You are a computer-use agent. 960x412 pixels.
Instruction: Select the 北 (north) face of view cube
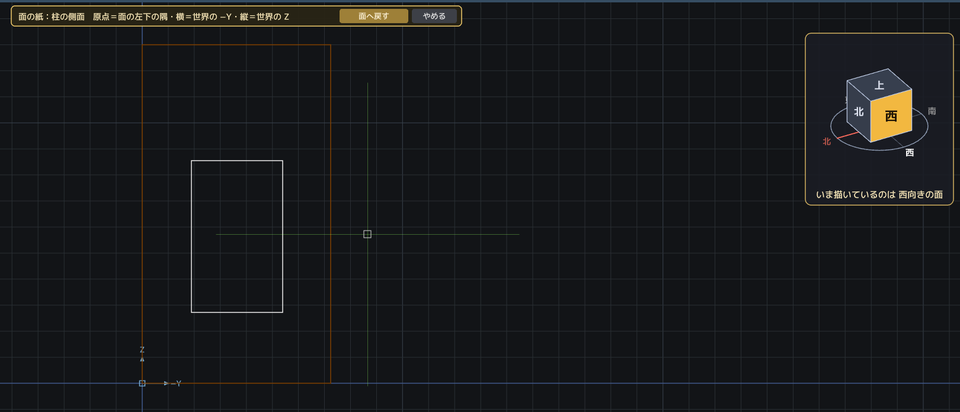click(858, 112)
